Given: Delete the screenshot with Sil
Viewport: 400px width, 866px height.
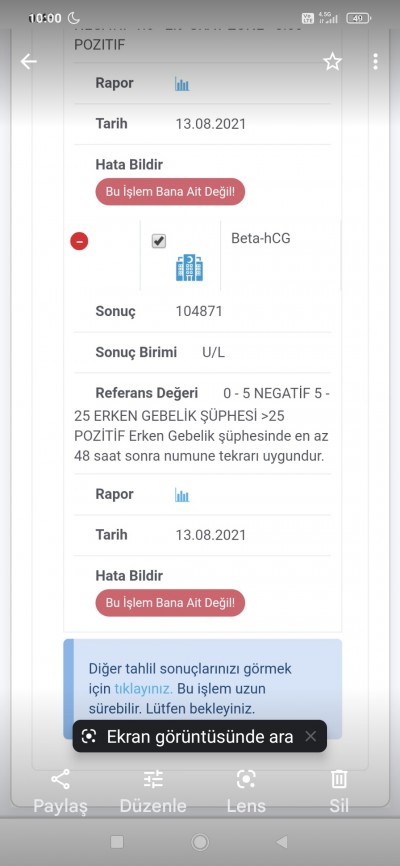Looking at the screenshot, I should [x=339, y=791].
